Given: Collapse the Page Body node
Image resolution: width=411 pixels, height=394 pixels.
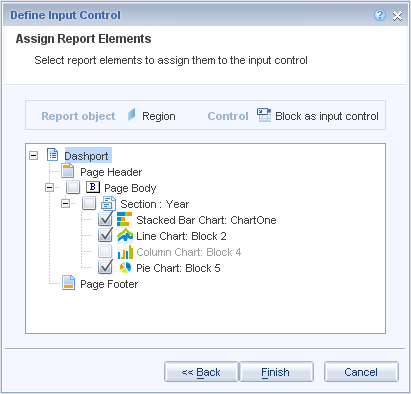Looking at the screenshot, I should (x=49, y=187).
